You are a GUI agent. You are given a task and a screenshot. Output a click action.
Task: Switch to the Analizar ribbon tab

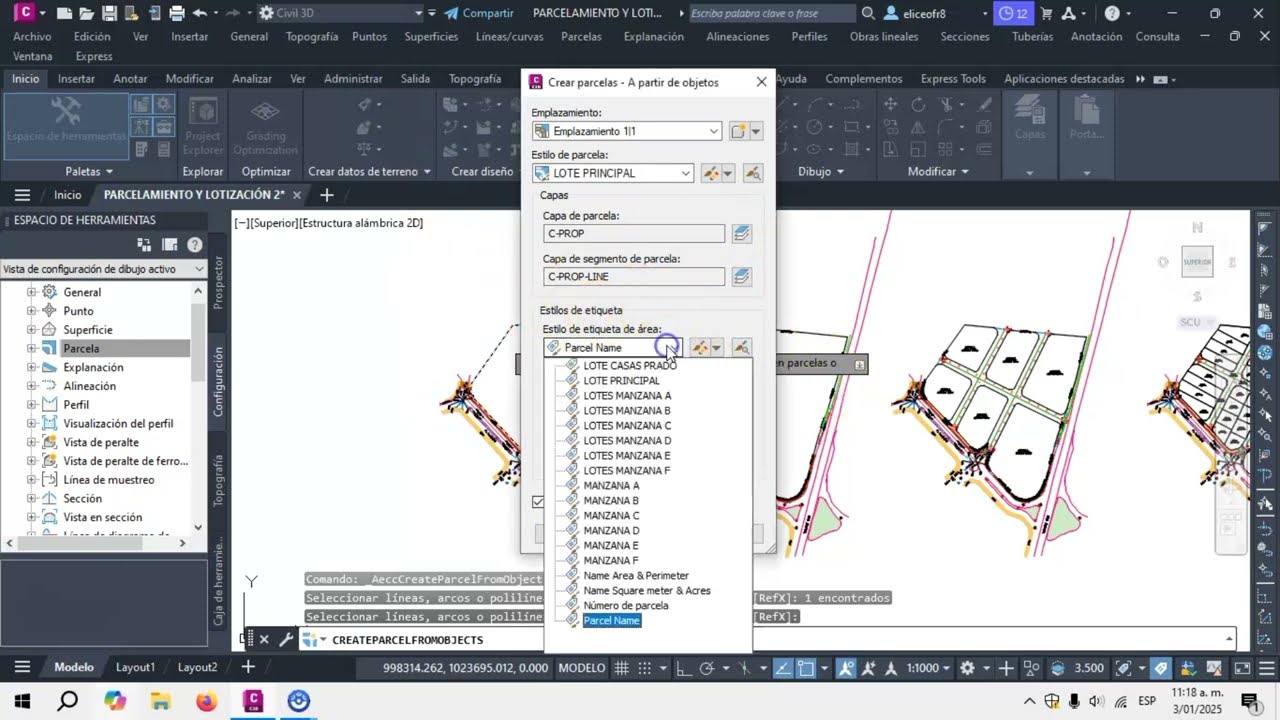[251, 79]
